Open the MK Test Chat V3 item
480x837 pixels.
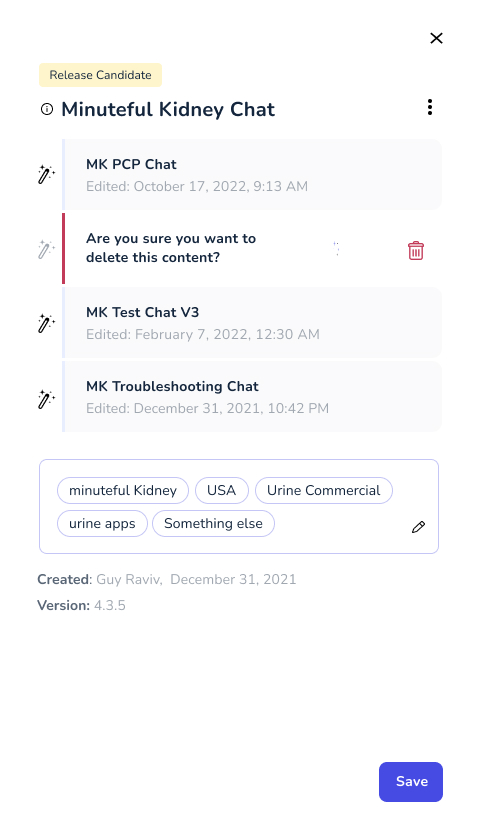[x=252, y=322]
